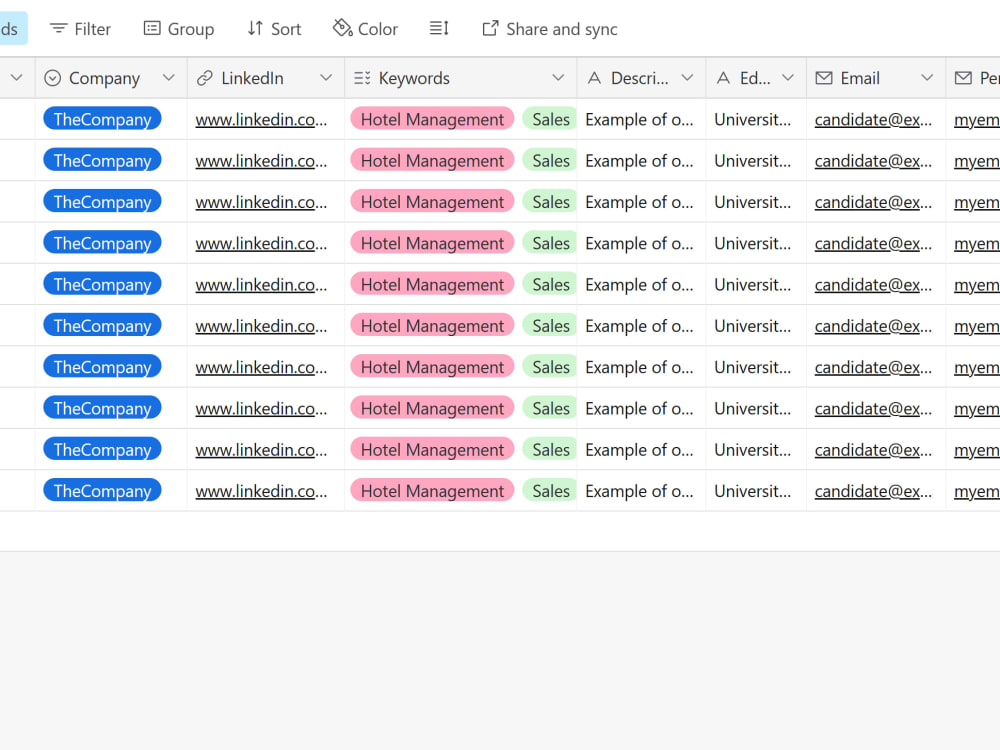
Task: Open the Sort options
Action: (x=273, y=29)
